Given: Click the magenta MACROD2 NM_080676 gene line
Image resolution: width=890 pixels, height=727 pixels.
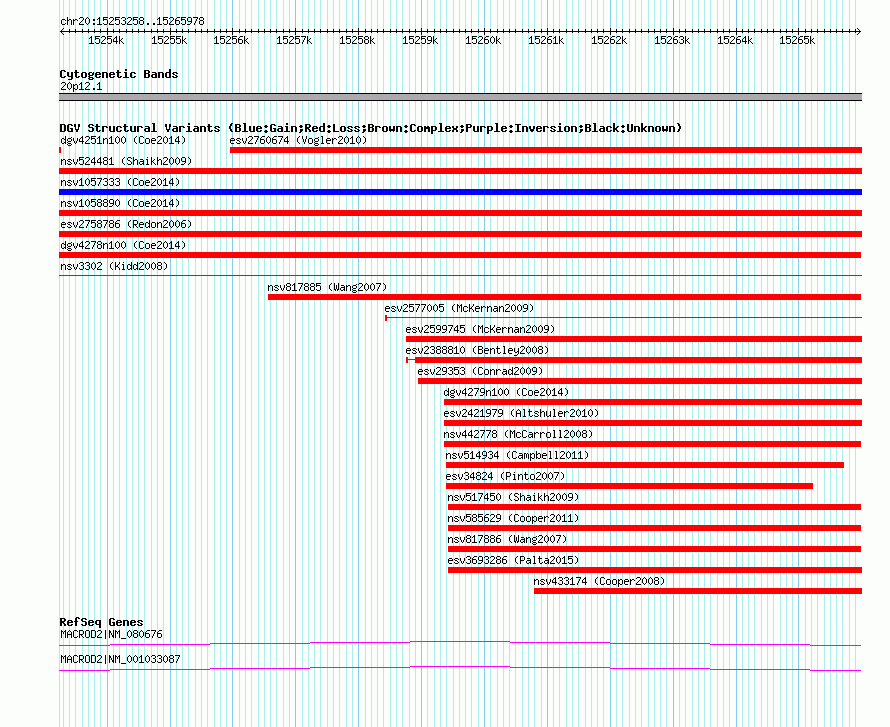Looking at the screenshot, I should click(460, 644).
